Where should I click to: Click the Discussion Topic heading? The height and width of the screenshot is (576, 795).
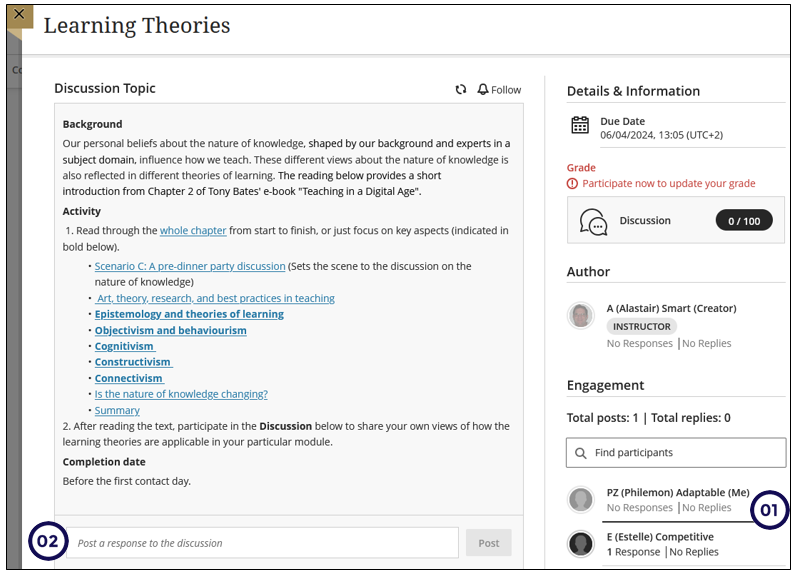click(105, 88)
